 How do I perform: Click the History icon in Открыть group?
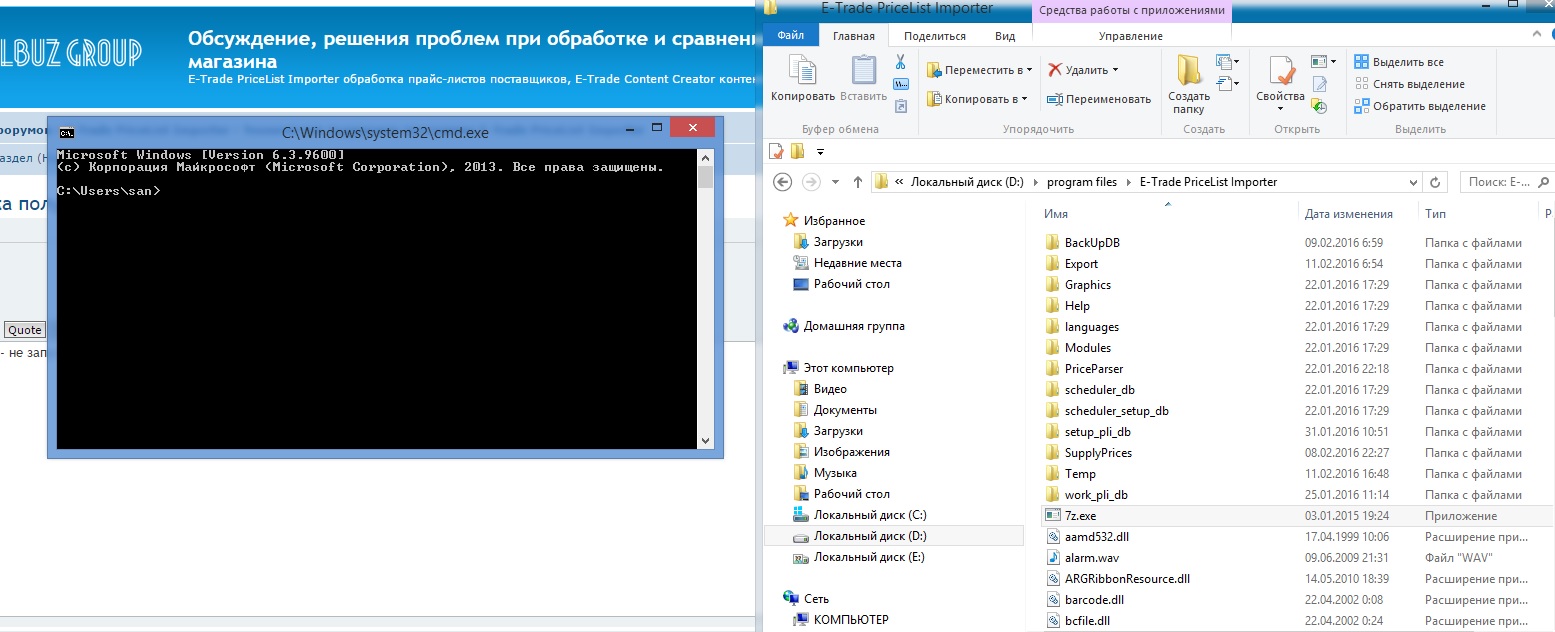click(1320, 106)
